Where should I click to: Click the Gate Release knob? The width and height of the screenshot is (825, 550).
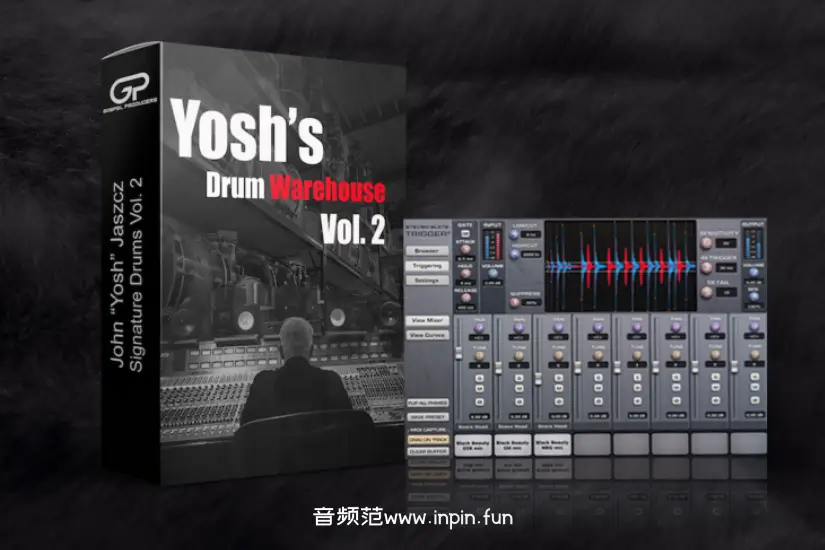(465, 297)
